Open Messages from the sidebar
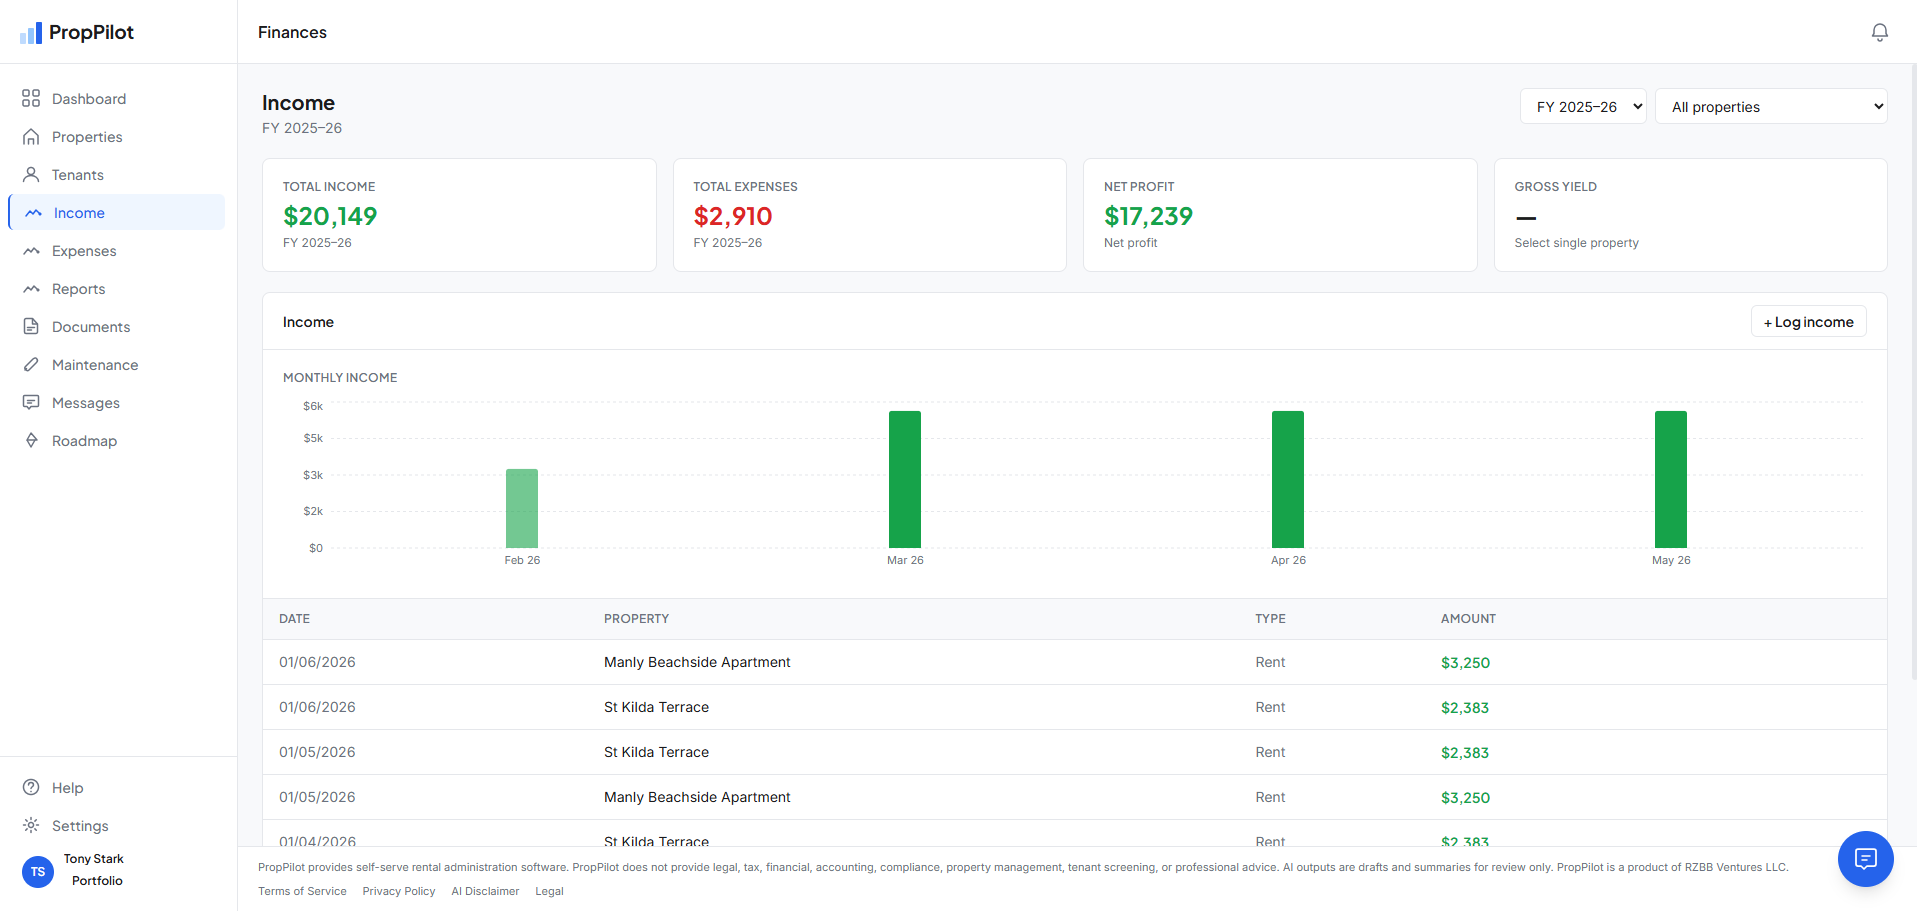The width and height of the screenshot is (1917, 911). pyautogui.click(x=117, y=403)
